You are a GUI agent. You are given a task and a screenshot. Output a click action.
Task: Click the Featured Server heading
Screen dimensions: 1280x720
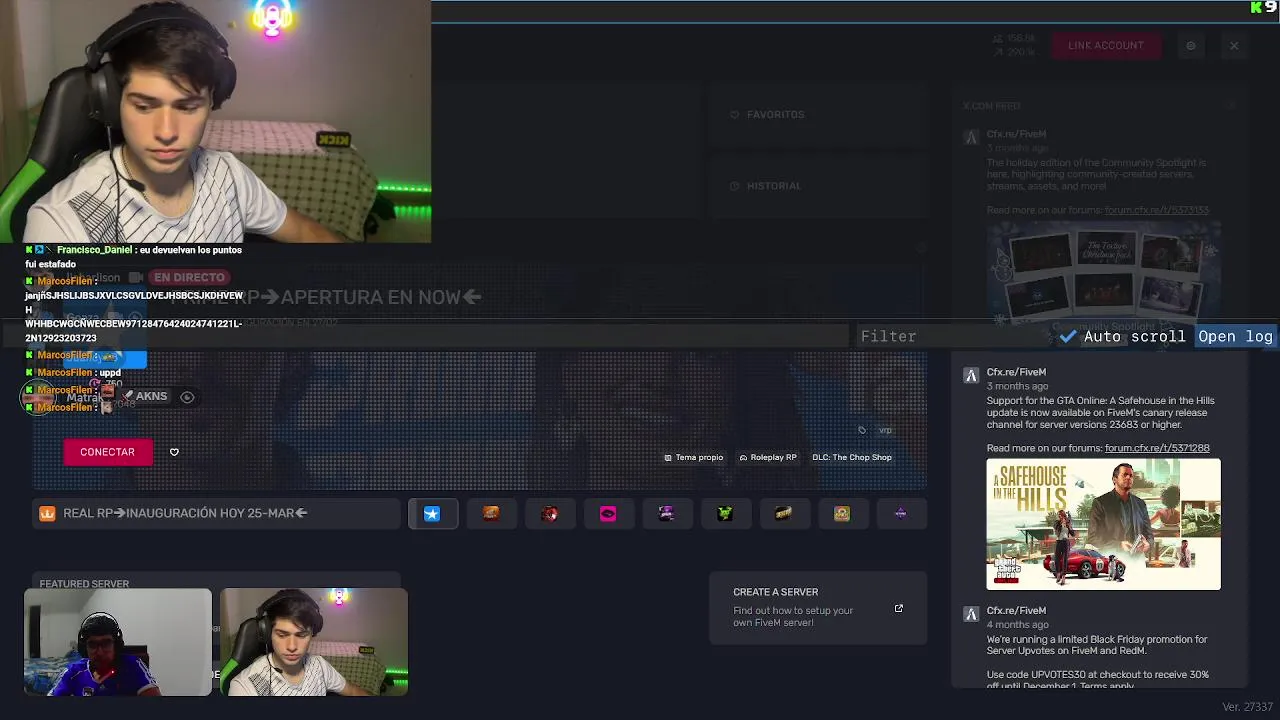[84, 584]
